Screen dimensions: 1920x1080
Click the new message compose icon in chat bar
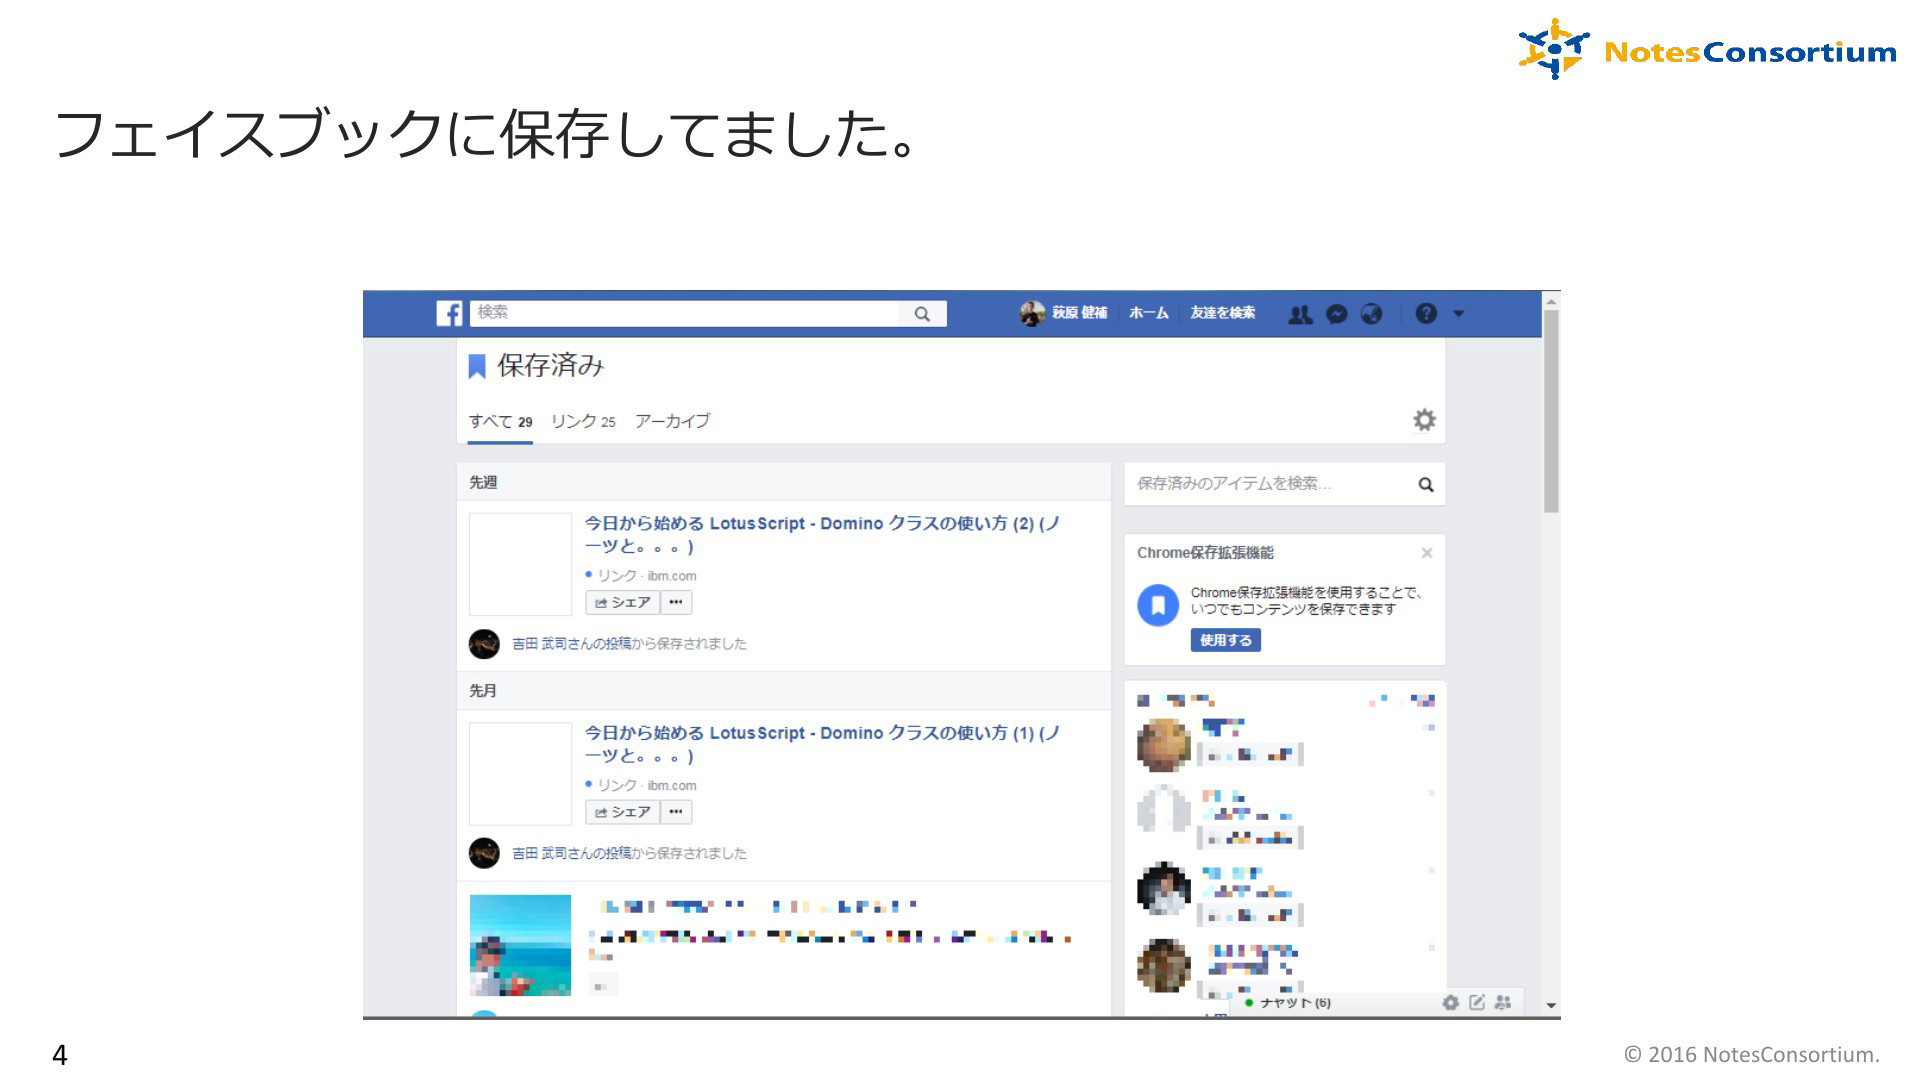pos(1477,1002)
